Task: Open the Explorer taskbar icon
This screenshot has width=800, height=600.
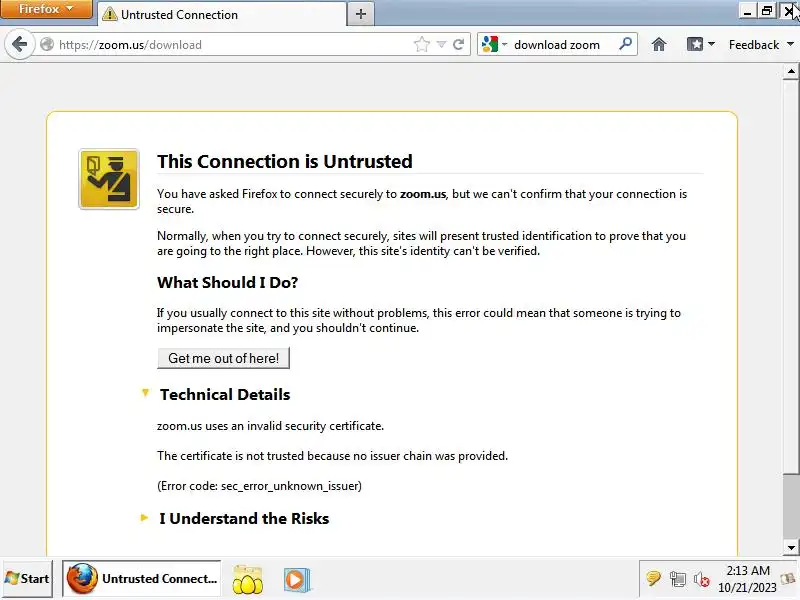Action: tap(247, 580)
